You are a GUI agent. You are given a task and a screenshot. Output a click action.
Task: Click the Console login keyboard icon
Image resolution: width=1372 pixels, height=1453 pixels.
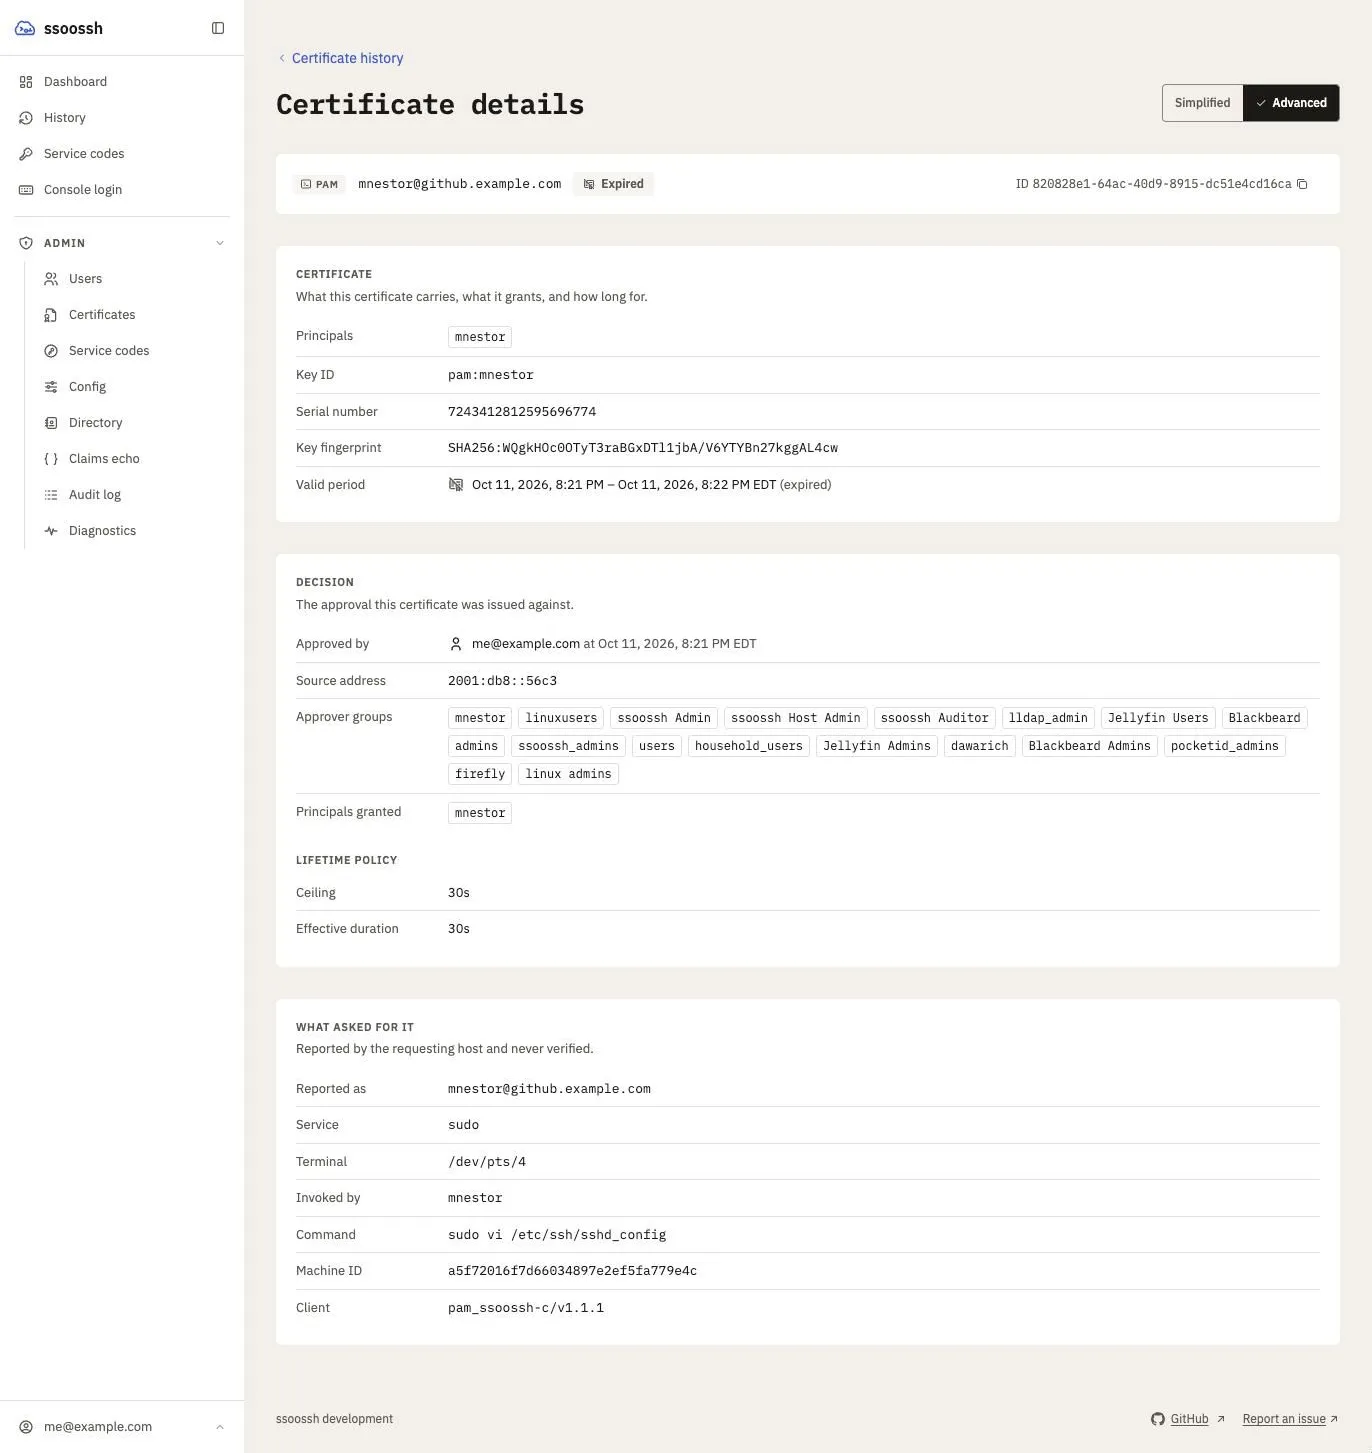coord(26,190)
